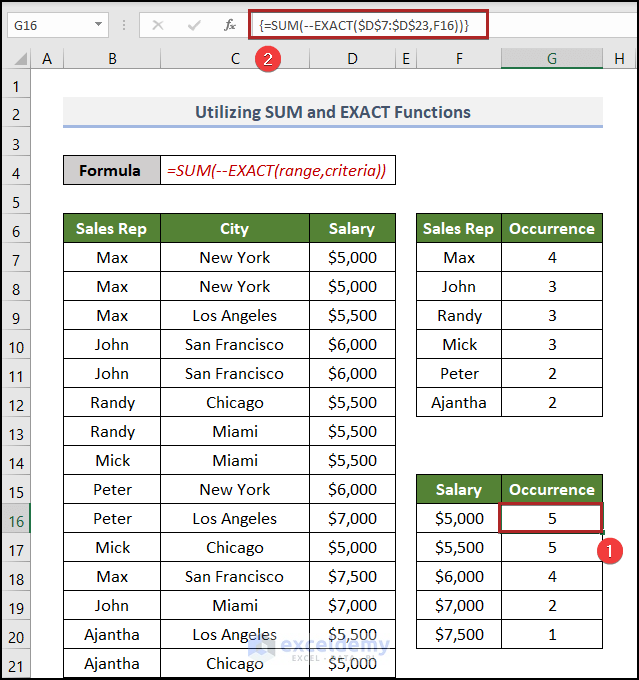Click the title "Utilizing SUM and EXACT Functions"
Viewport: 639px width, 680px height.
332,112
